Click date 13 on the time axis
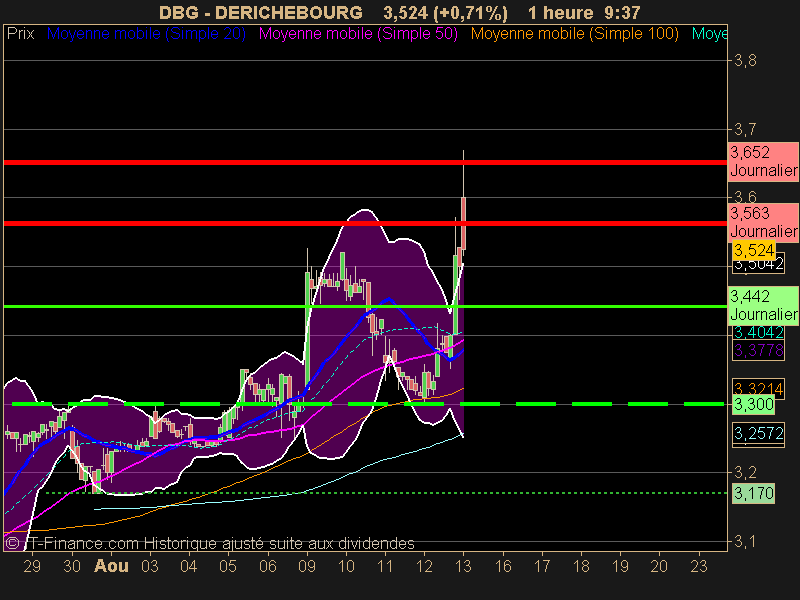The image size is (800, 600). tap(463, 566)
